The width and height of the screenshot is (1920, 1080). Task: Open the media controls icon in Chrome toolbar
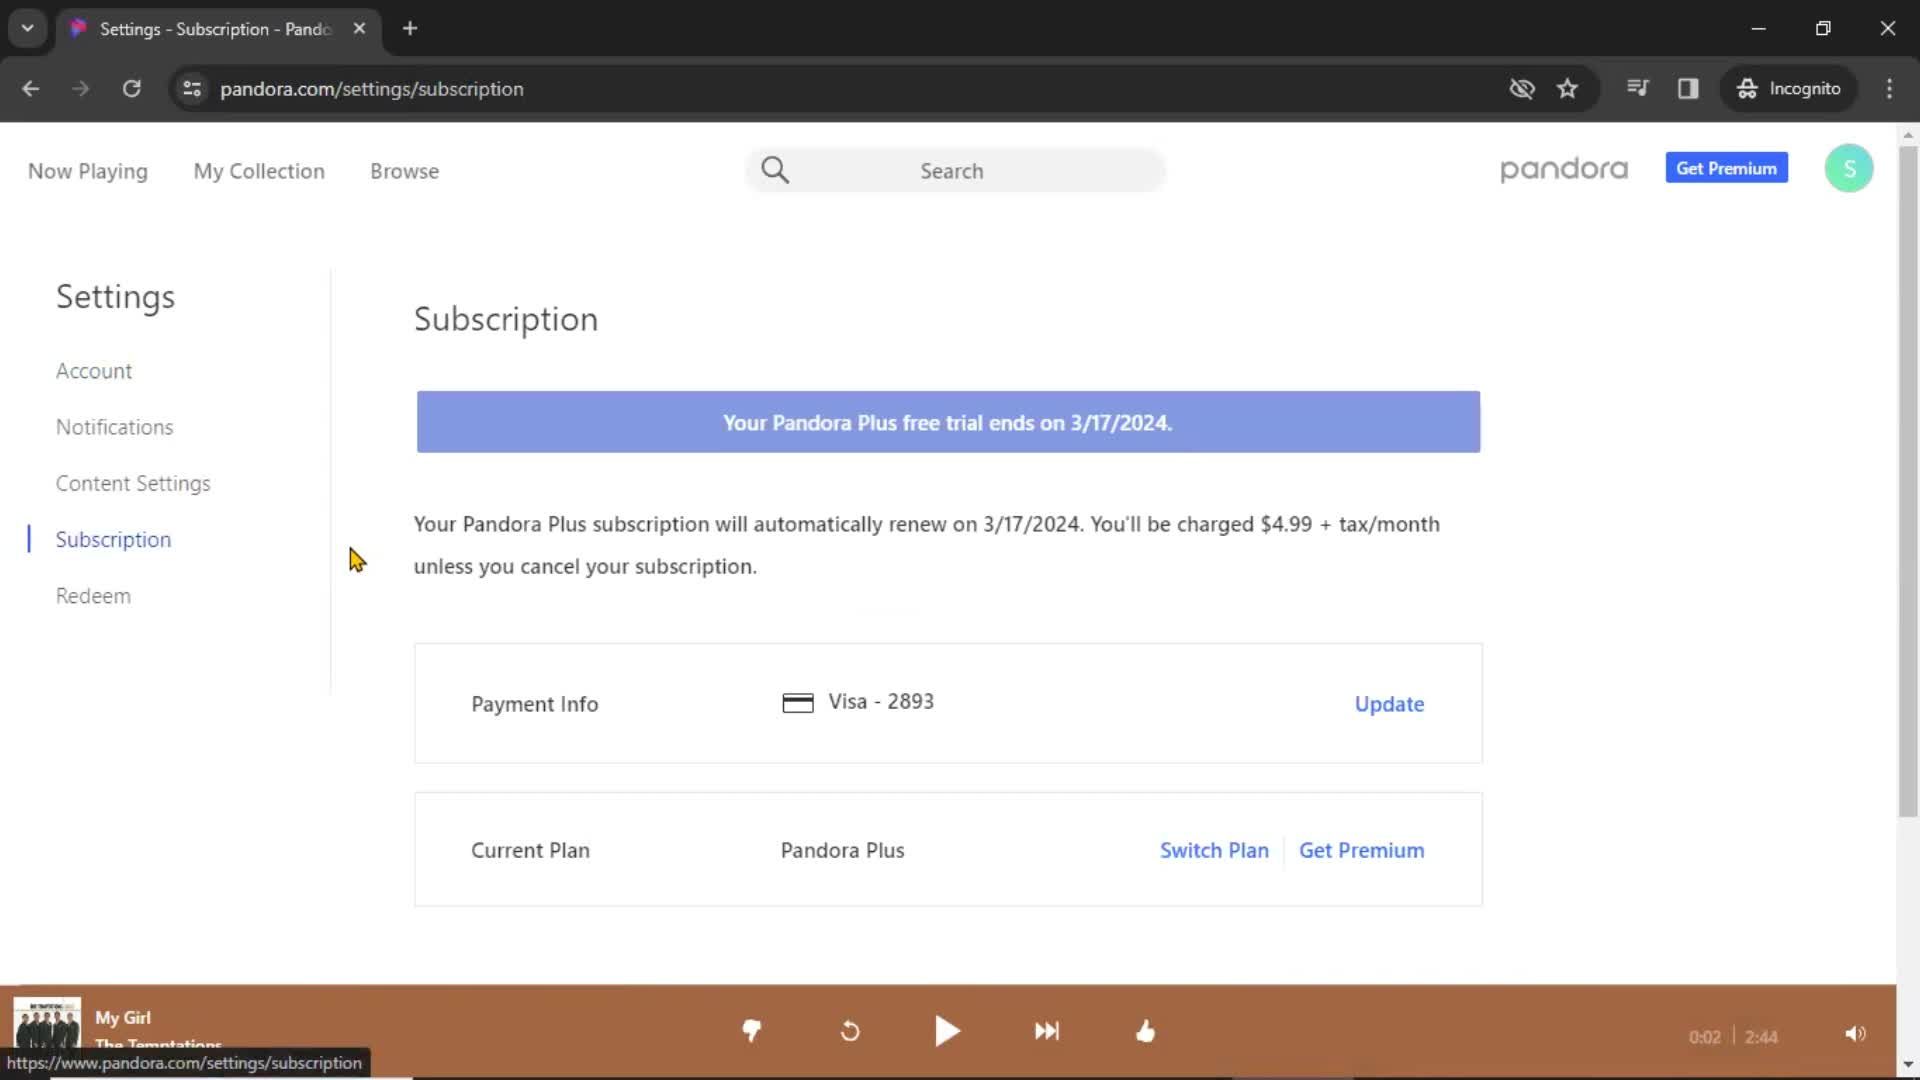tap(1637, 89)
